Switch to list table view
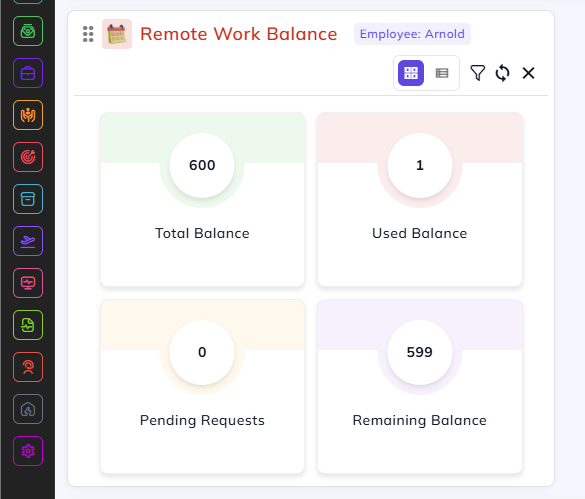 coord(442,73)
